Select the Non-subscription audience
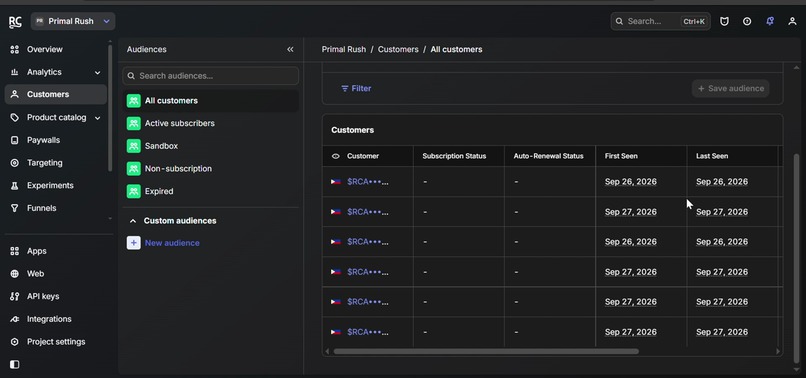Viewport: 806px width, 378px height. tap(211, 169)
